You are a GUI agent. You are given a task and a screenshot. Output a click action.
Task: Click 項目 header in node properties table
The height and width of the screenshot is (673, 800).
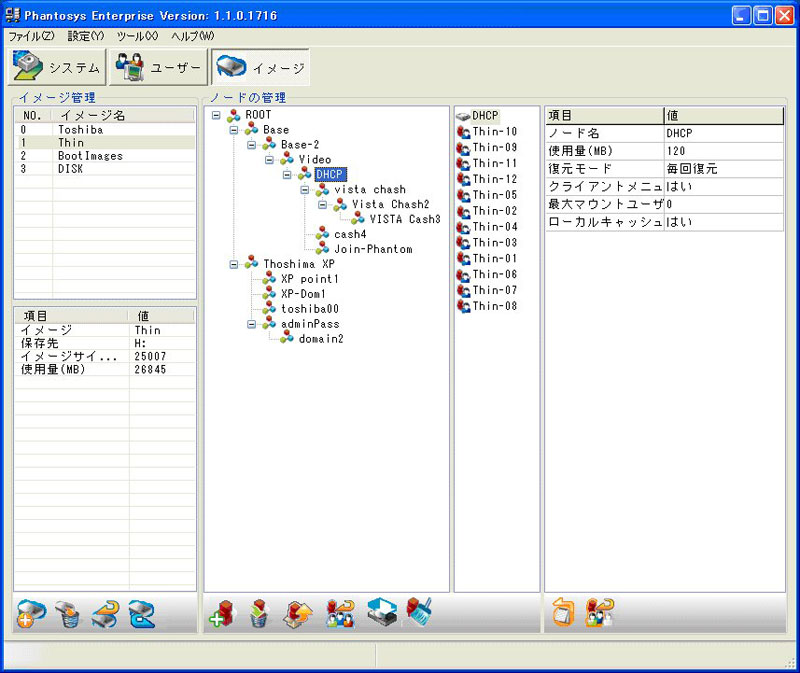[605, 115]
